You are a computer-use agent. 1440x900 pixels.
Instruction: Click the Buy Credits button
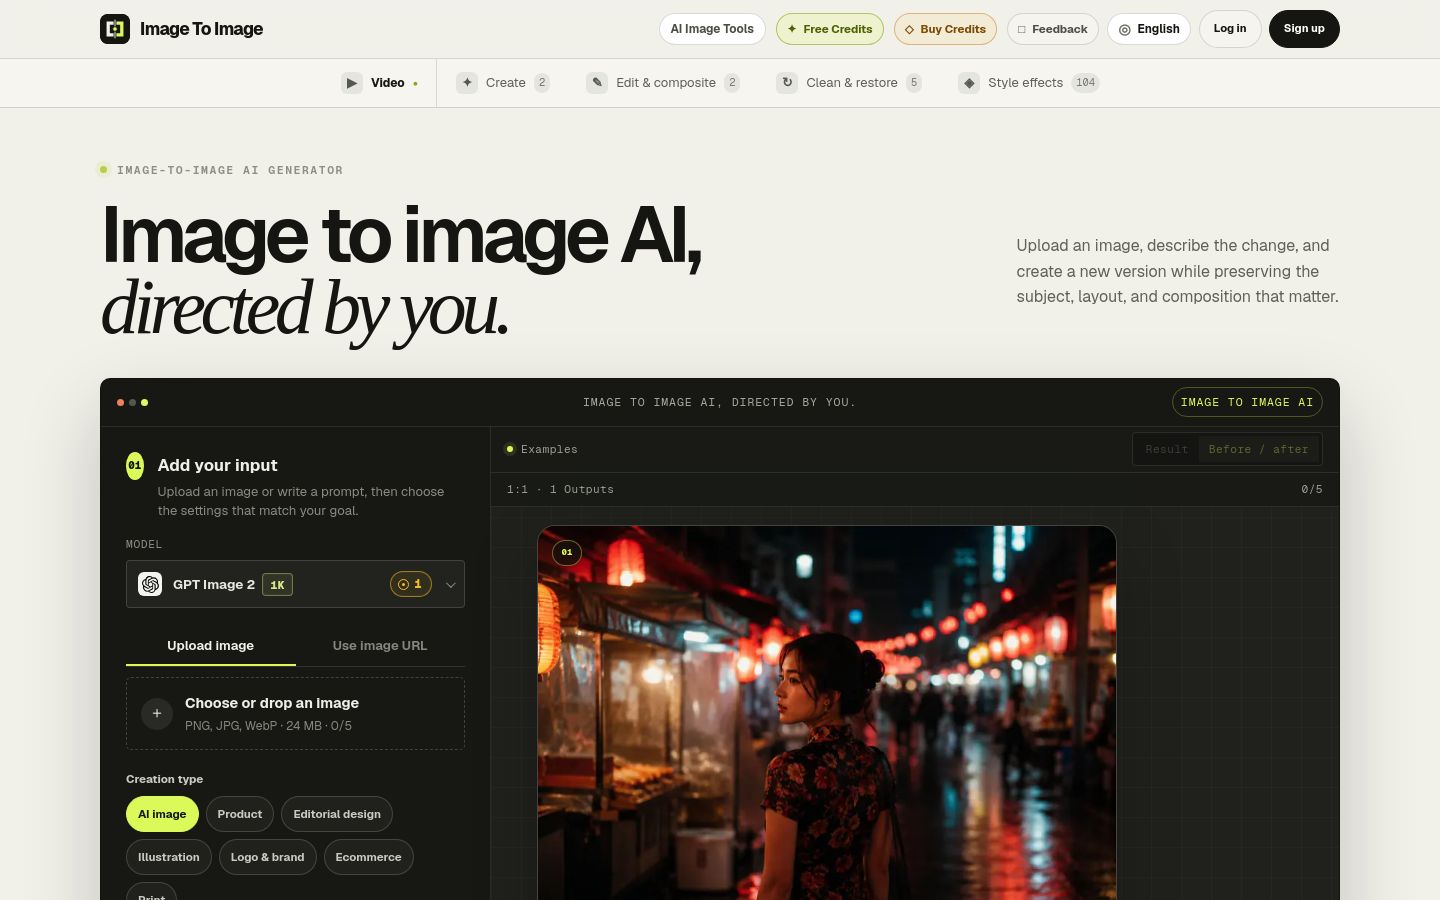[x=945, y=29]
